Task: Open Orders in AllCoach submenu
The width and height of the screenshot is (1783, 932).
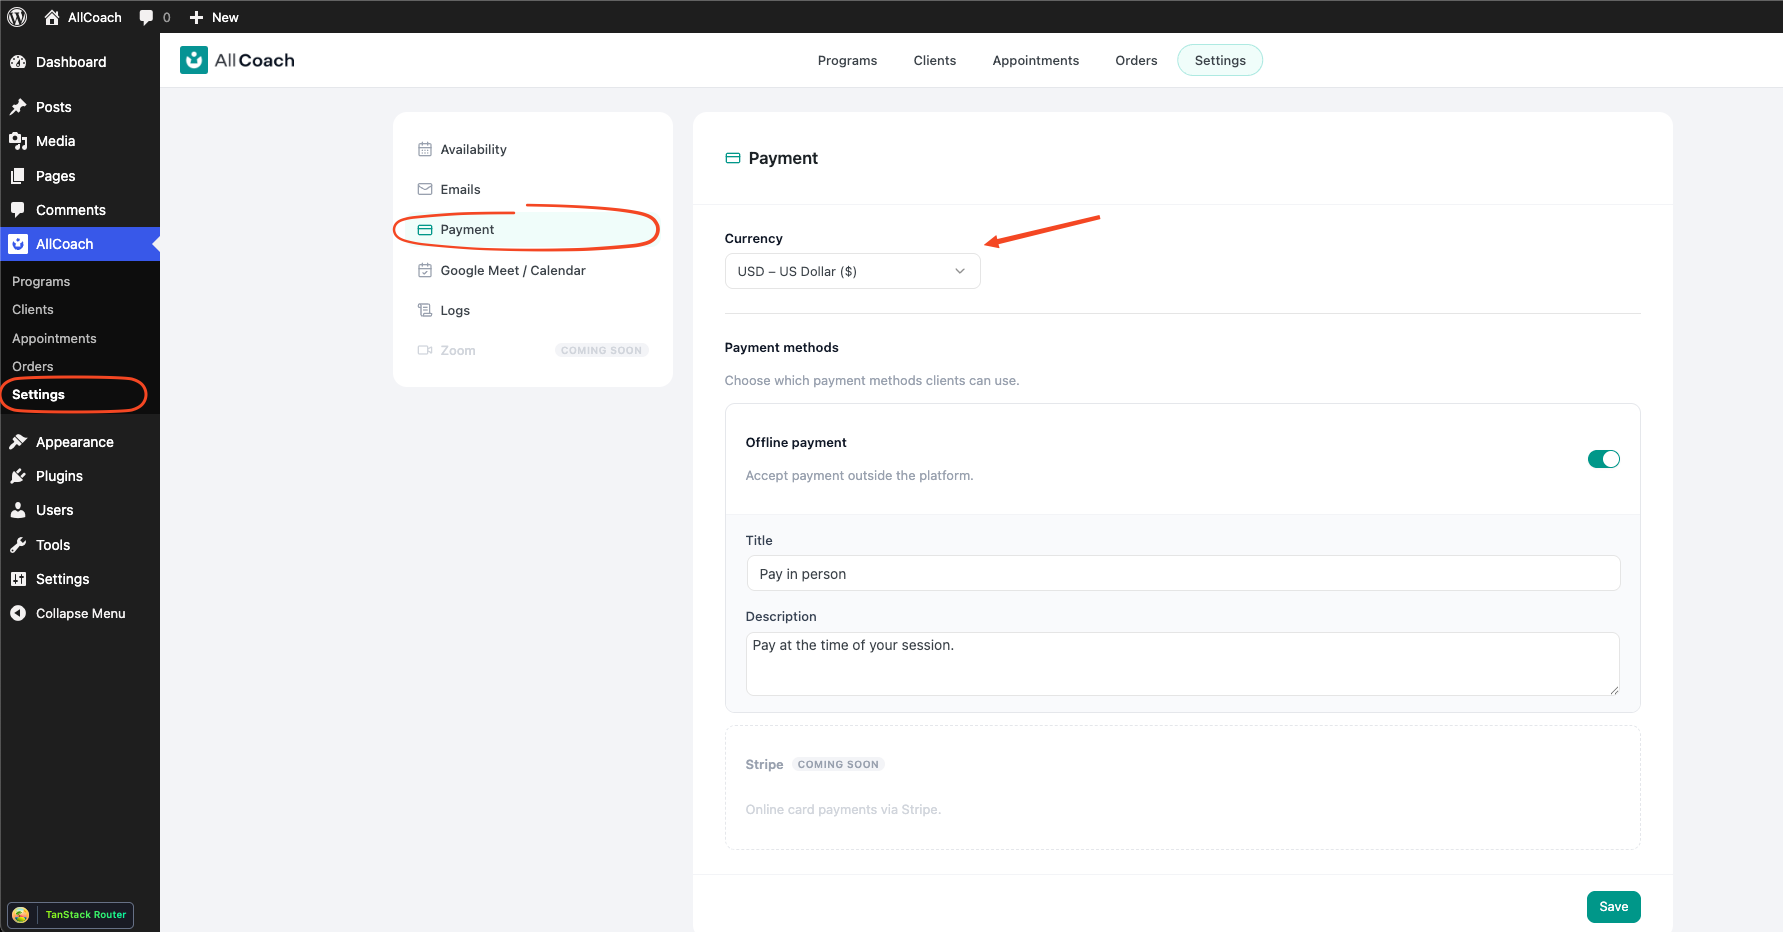Action: pyautogui.click(x=33, y=366)
